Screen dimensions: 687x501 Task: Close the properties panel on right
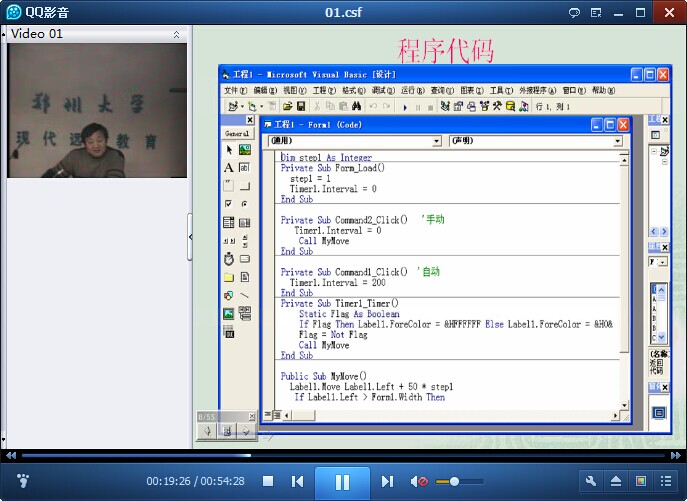(x=665, y=247)
